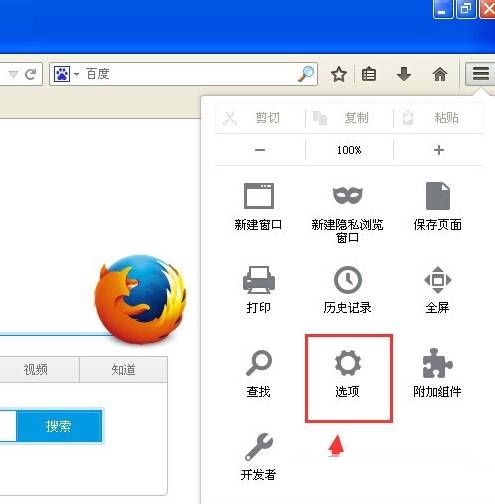This screenshot has width=495, height=504.
Task: Click the bookmark star icon
Action: tap(339, 74)
